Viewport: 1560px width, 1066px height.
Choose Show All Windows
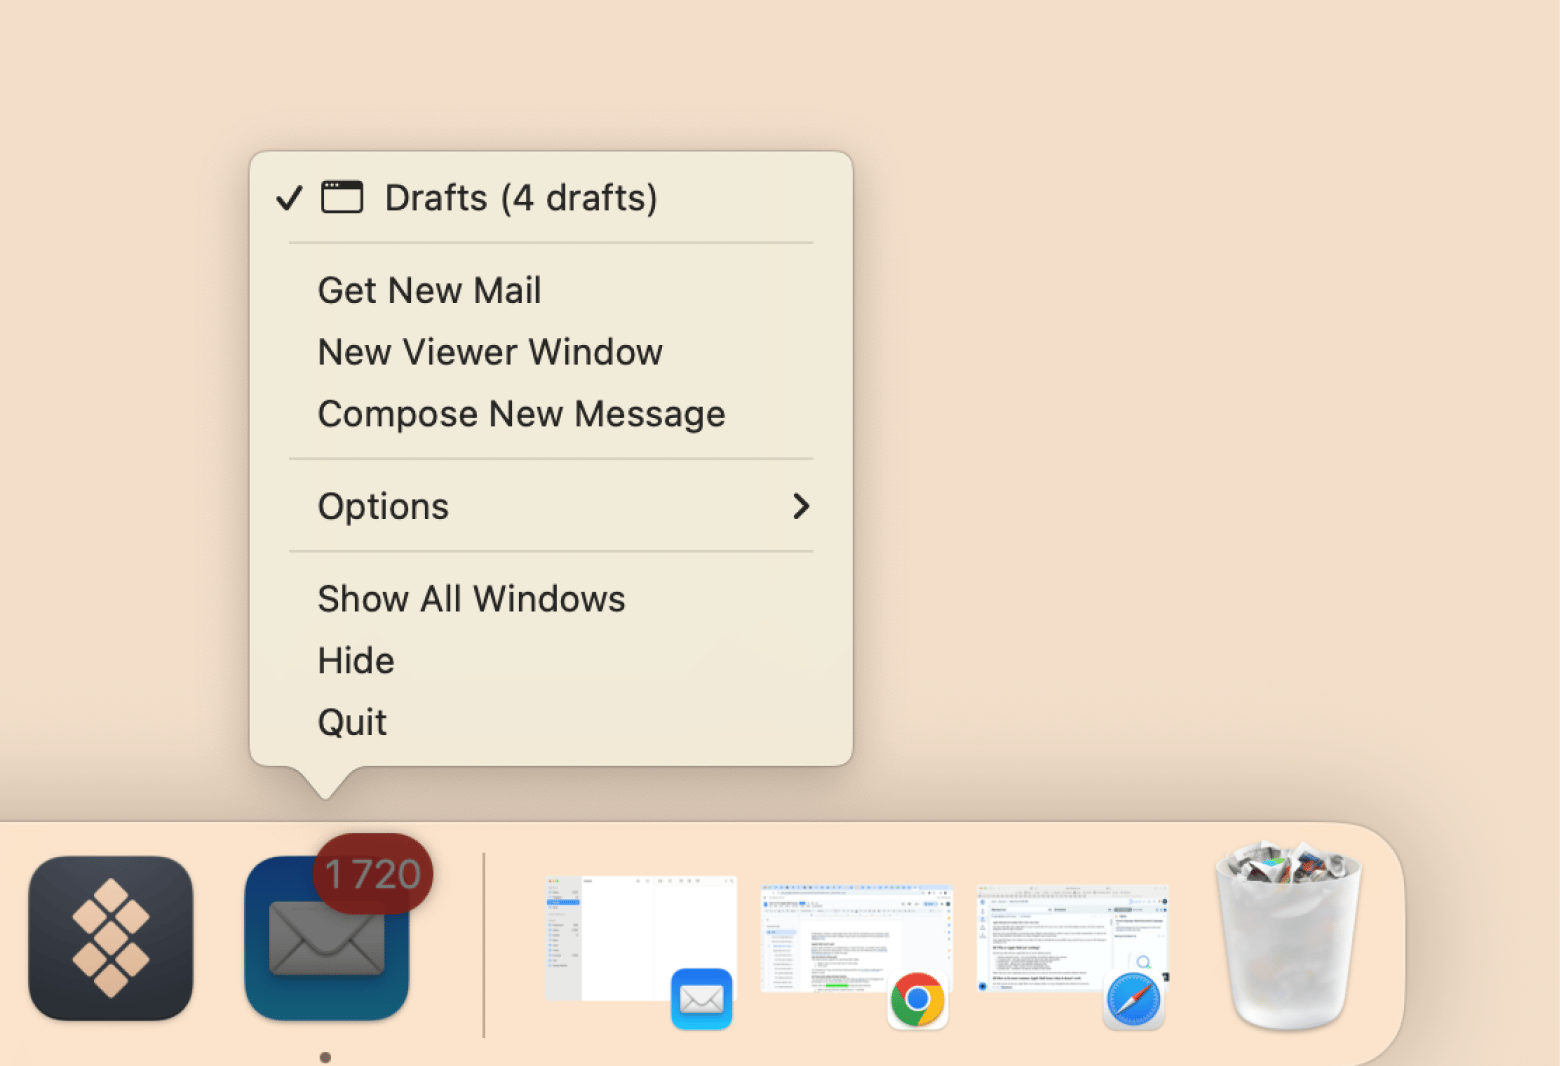coord(471,598)
